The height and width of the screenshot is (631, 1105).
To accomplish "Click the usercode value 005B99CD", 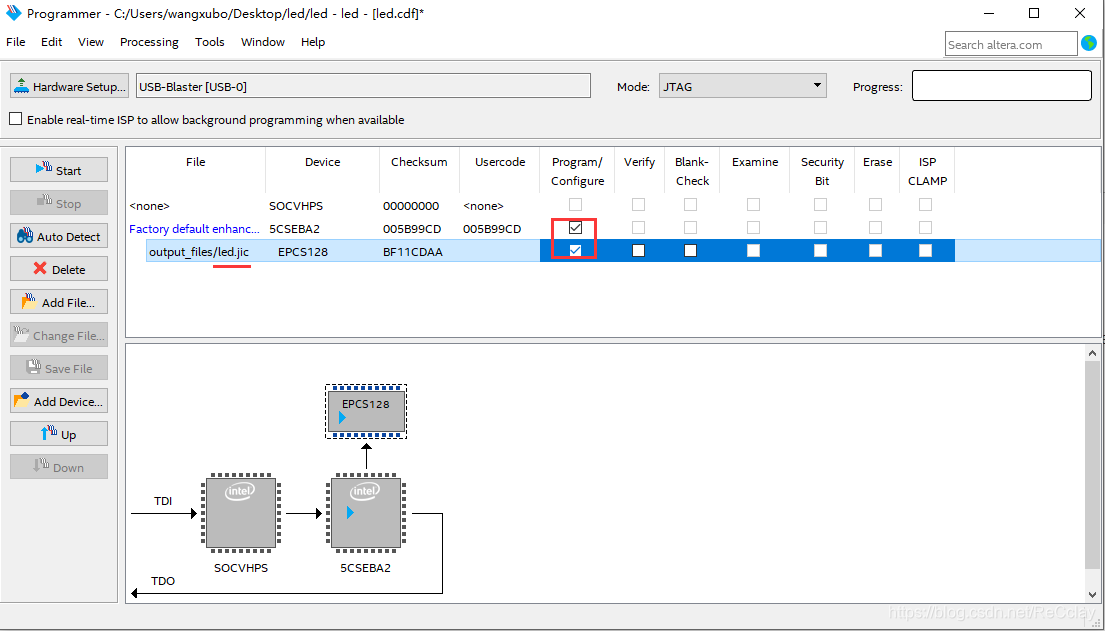I will 492,228.
